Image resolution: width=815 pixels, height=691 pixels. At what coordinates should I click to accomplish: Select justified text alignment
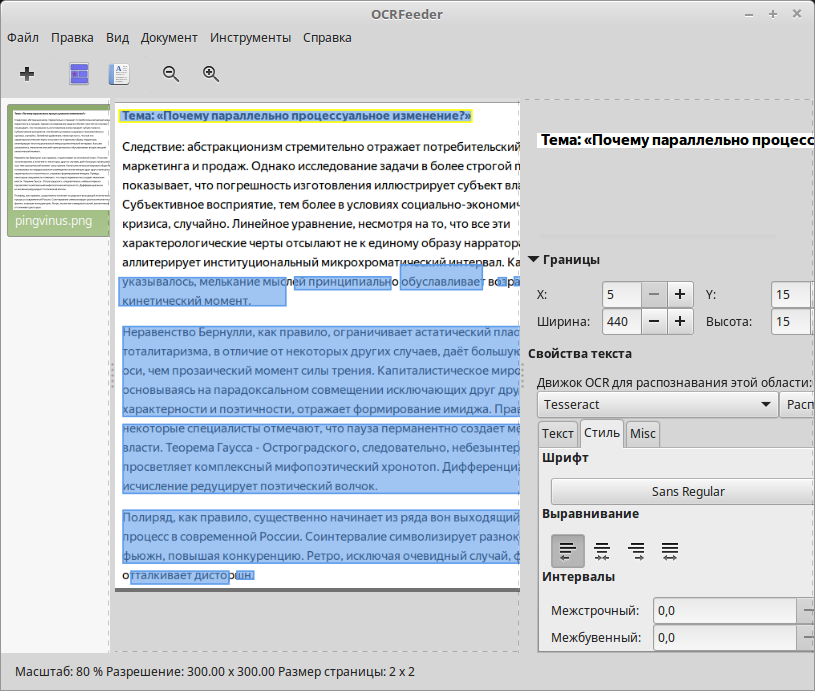click(x=670, y=551)
